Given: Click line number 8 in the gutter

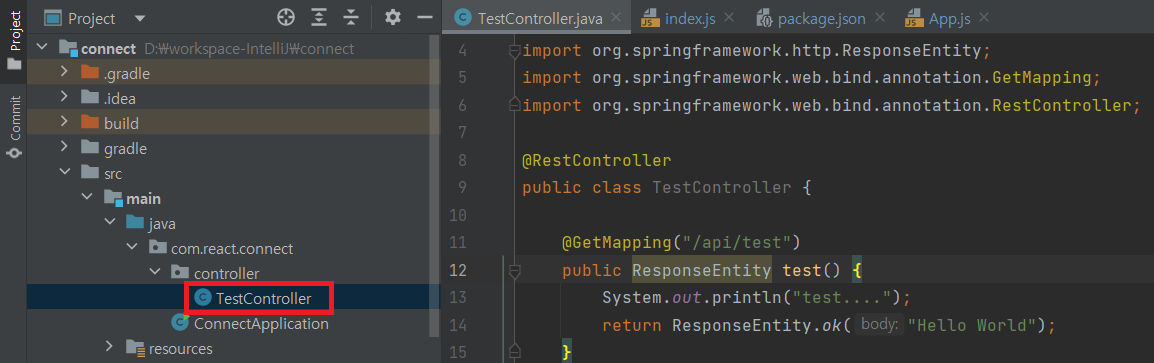Looking at the screenshot, I should tap(461, 161).
